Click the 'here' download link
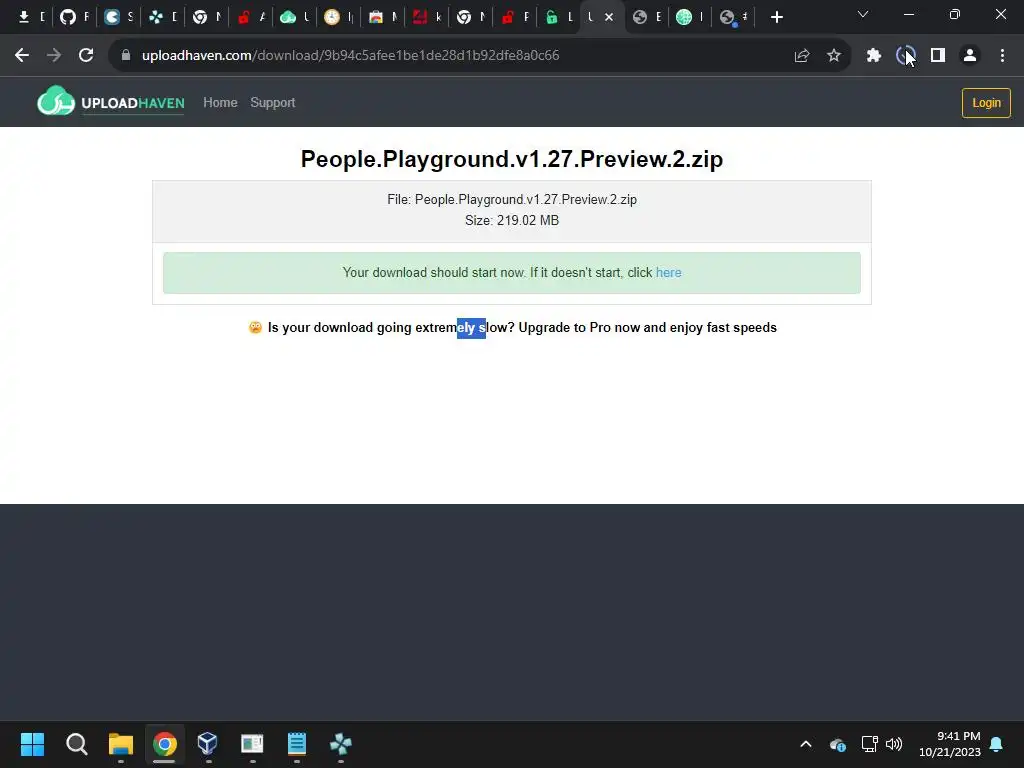The width and height of the screenshot is (1024, 768). pyautogui.click(x=668, y=272)
